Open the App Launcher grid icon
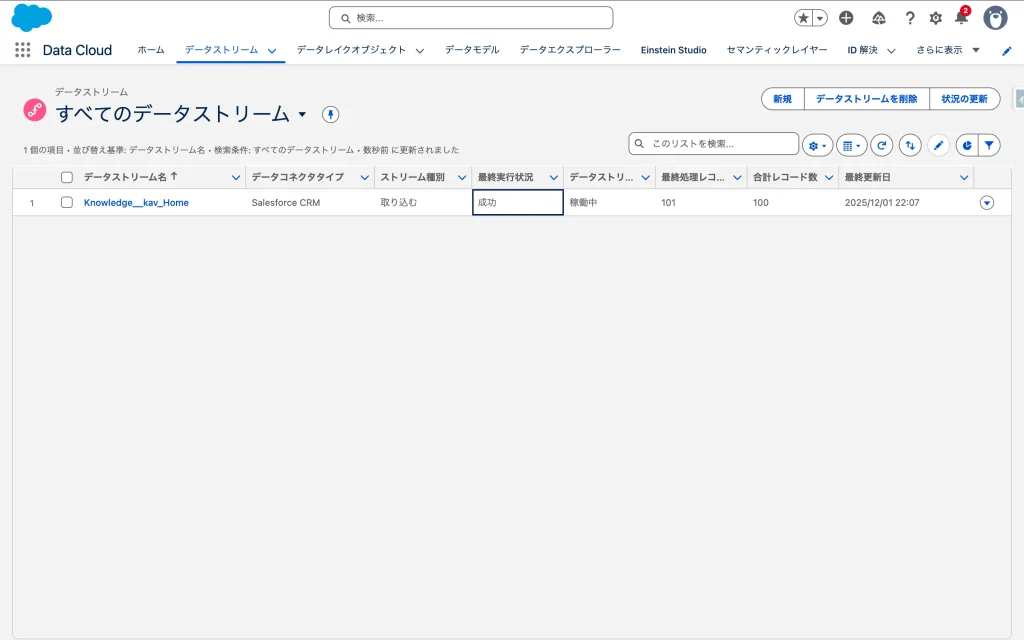Image resolution: width=1024 pixels, height=640 pixels. [22, 50]
